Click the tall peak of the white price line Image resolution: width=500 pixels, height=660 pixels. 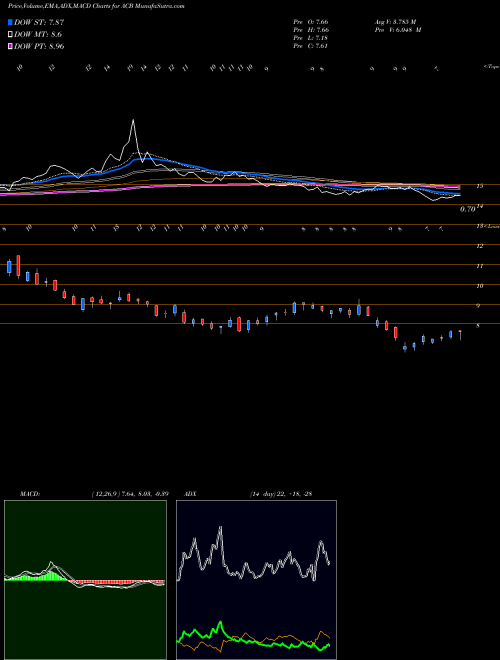133,121
